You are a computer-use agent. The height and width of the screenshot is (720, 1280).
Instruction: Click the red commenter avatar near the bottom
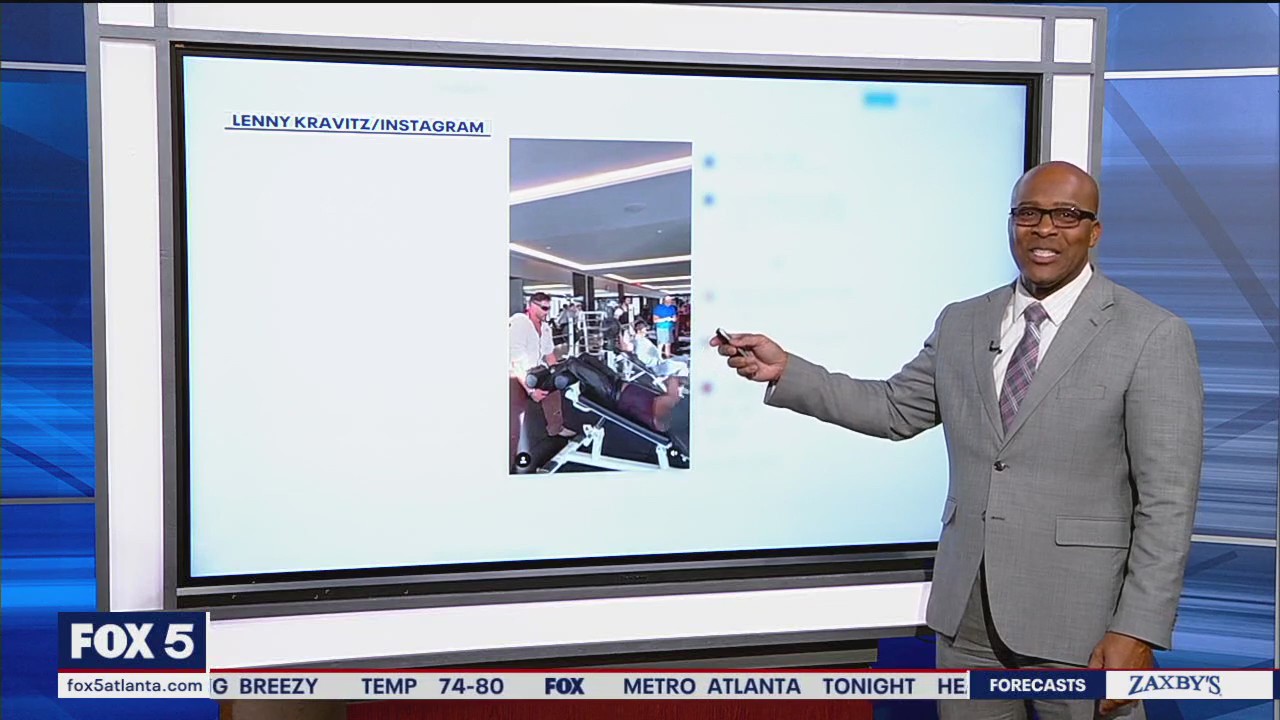point(708,387)
